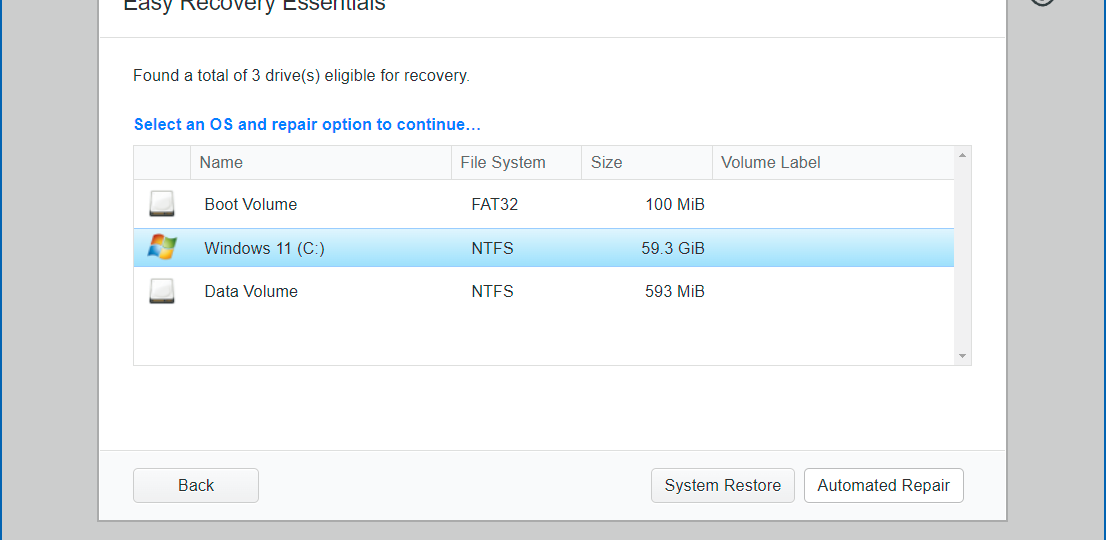Click the scrollbar down arrow
Screen dimensions: 1106x540
point(962,356)
